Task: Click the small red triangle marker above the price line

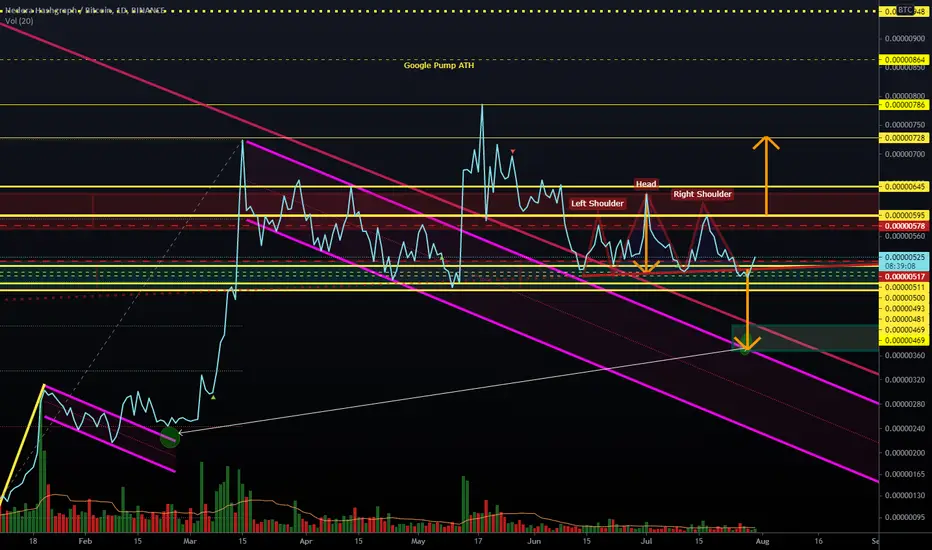Action: tap(513, 152)
